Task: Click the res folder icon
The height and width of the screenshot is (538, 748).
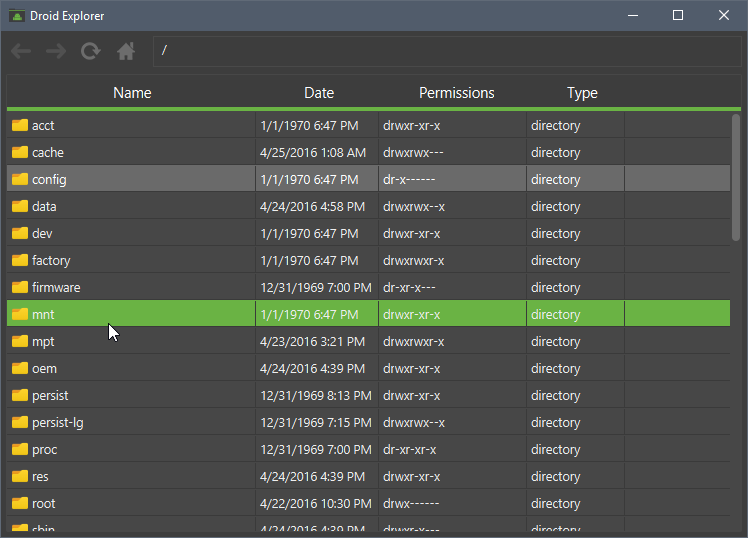Action: point(20,476)
